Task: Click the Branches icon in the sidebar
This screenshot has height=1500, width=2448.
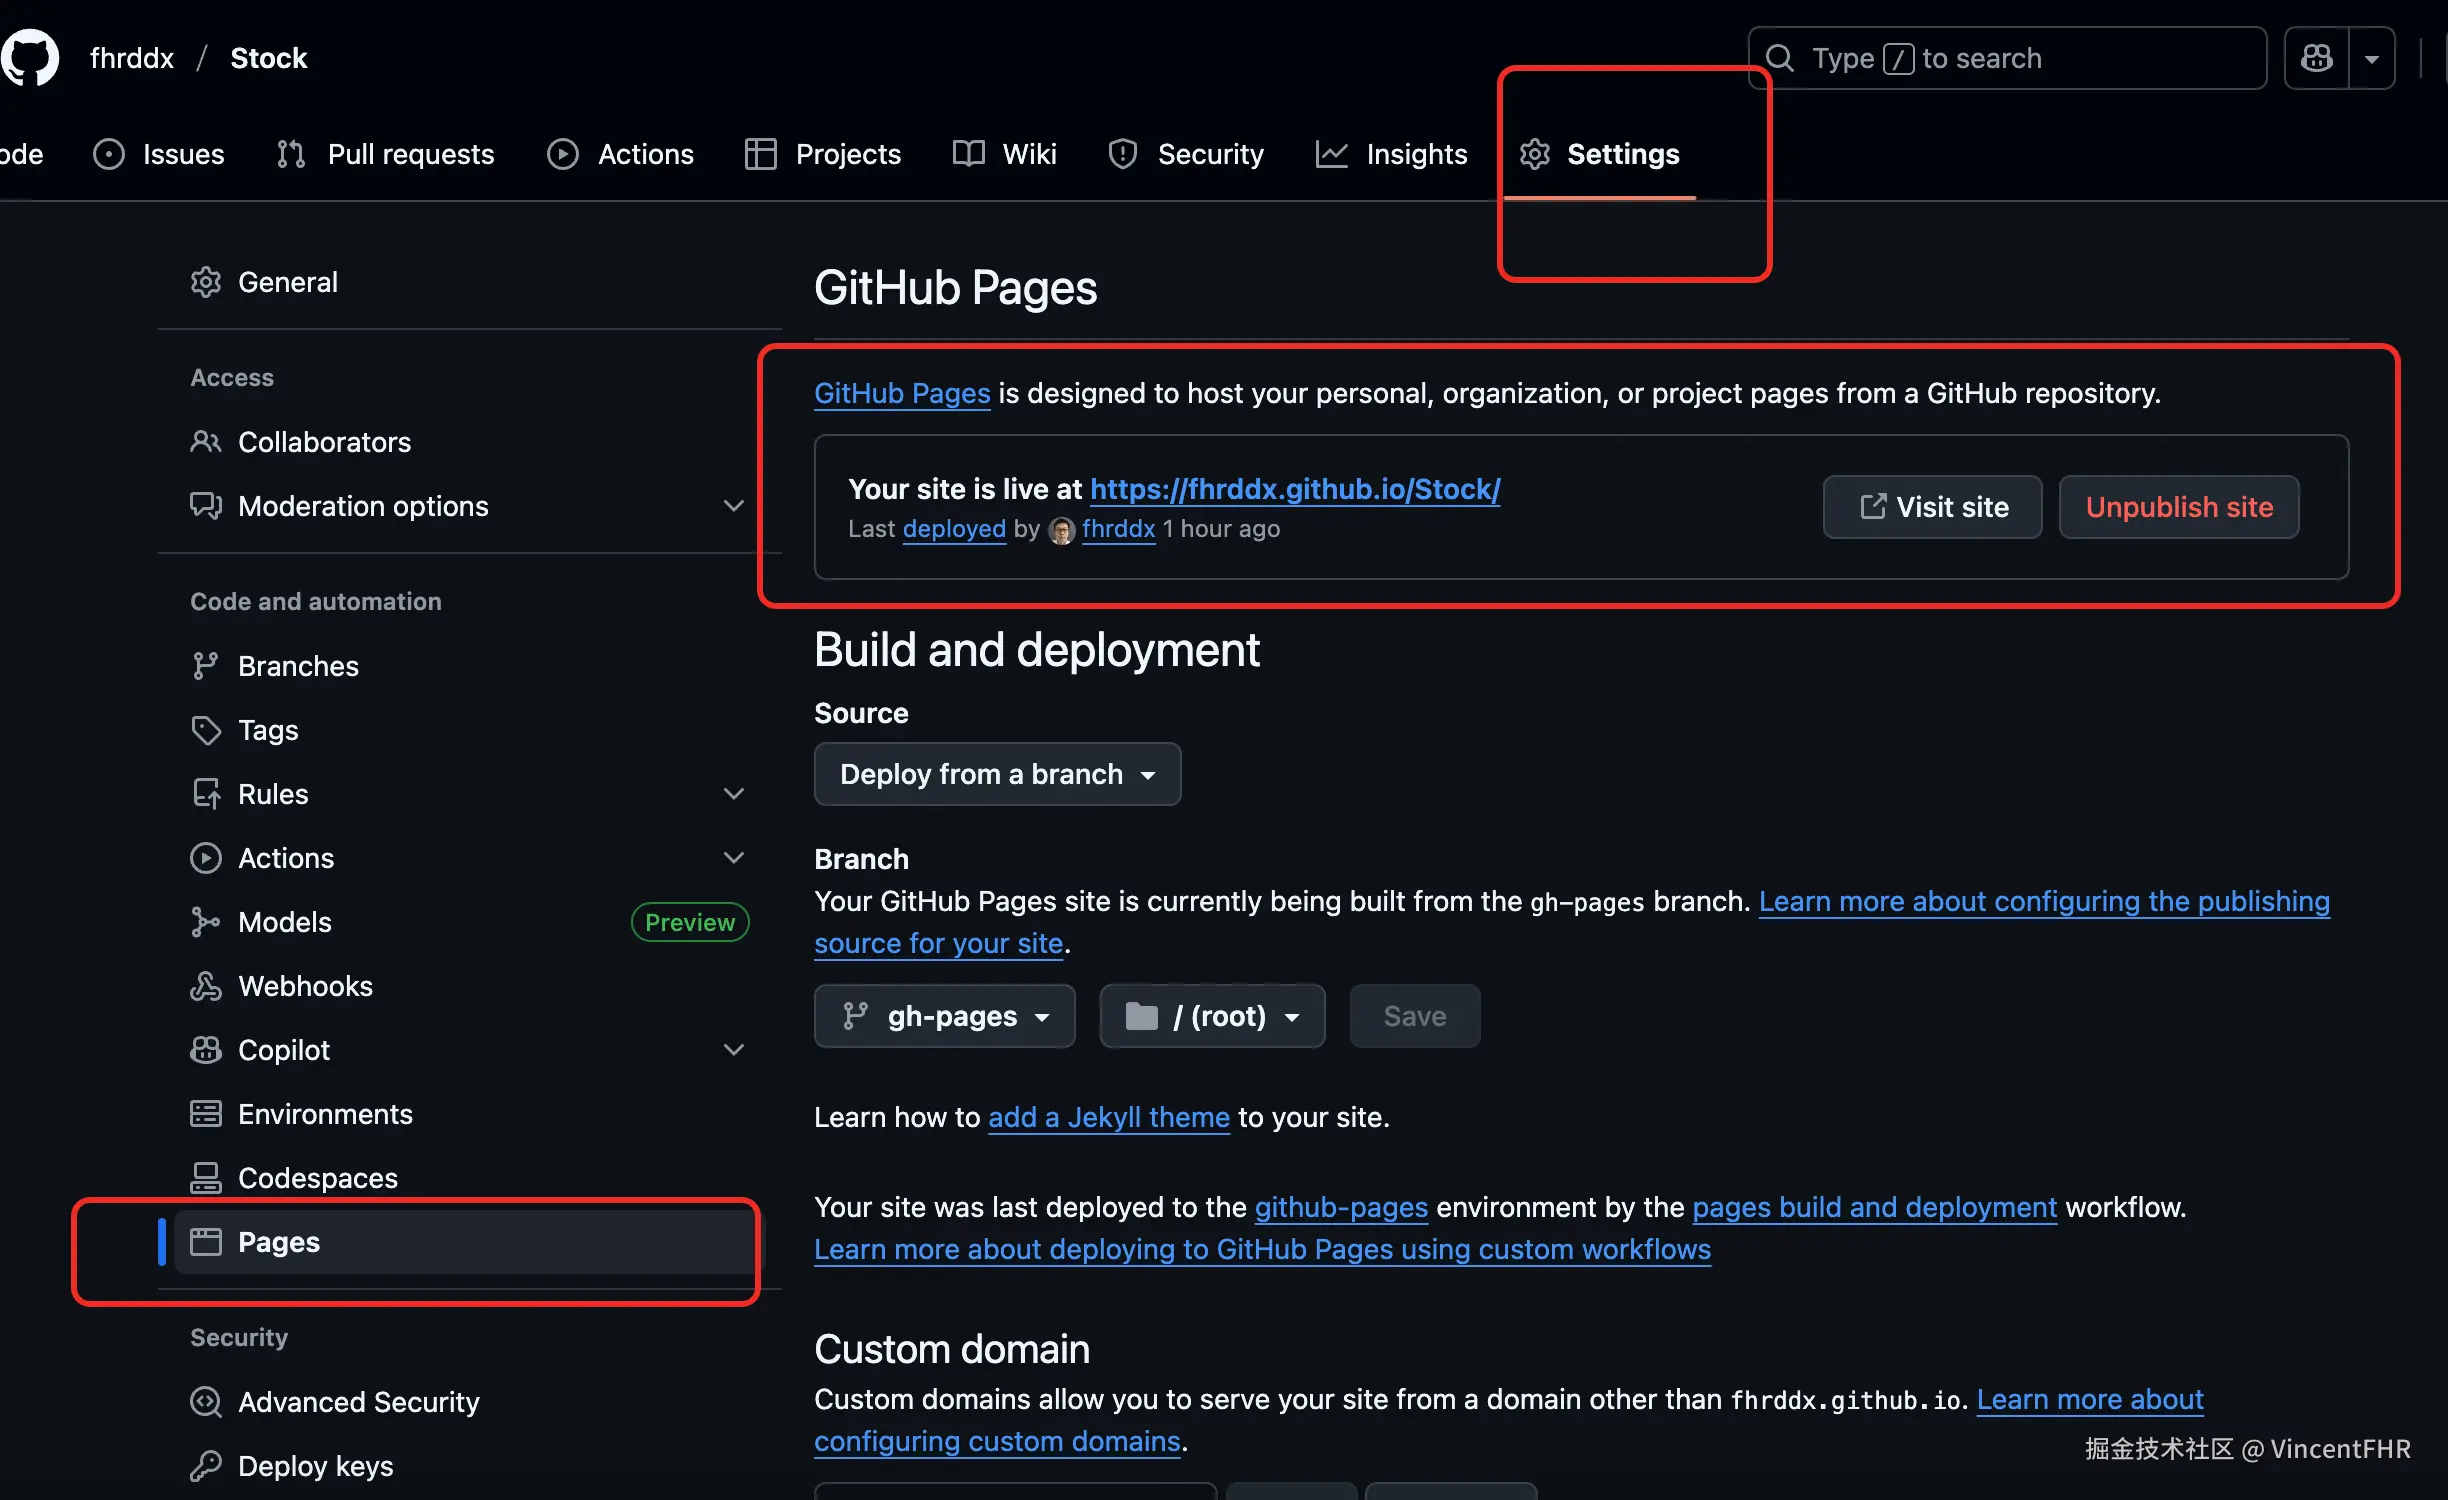Action: [x=206, y=666]
